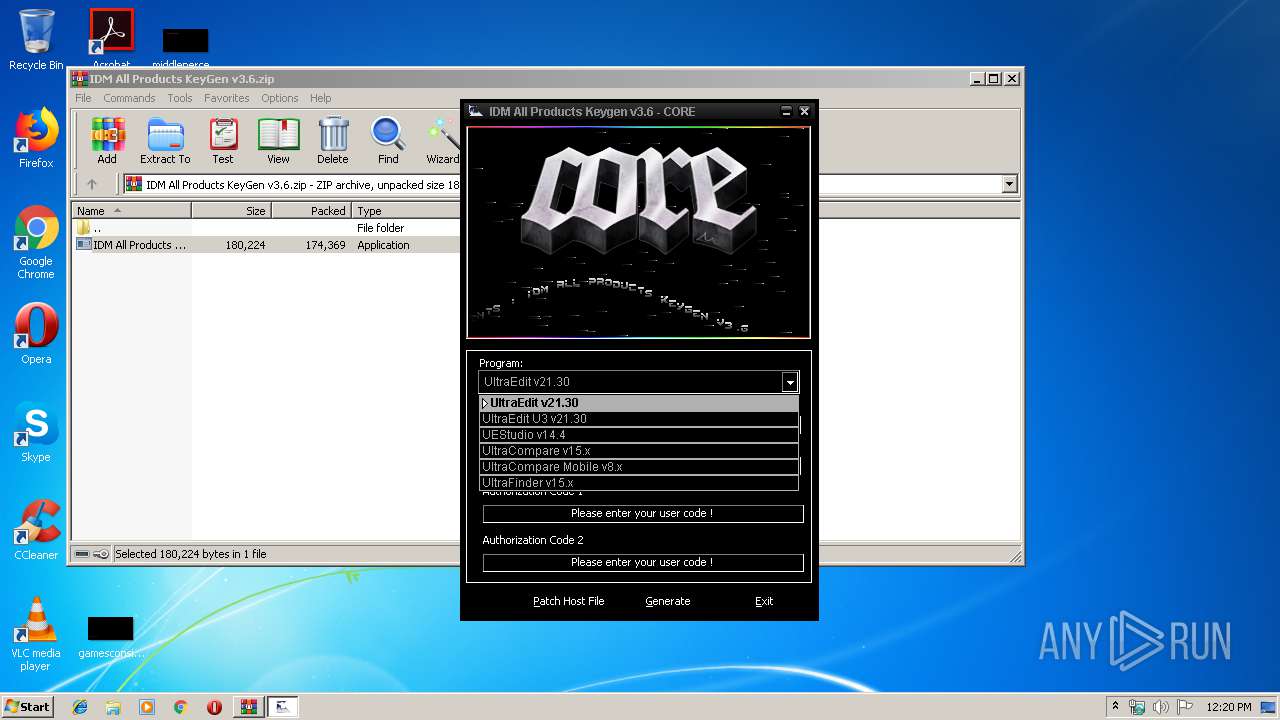Image resolution: width=1280 pixels, height=720 pixels.
Task: Select UltraCompare v15.x option
Action: coord(639,451)
